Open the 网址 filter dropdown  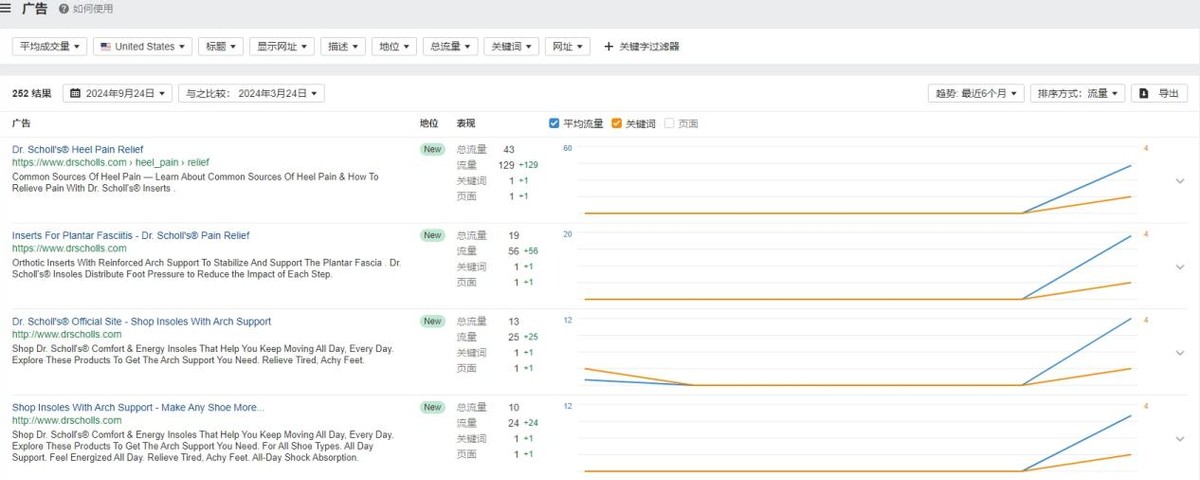click(x=567, y=46)
